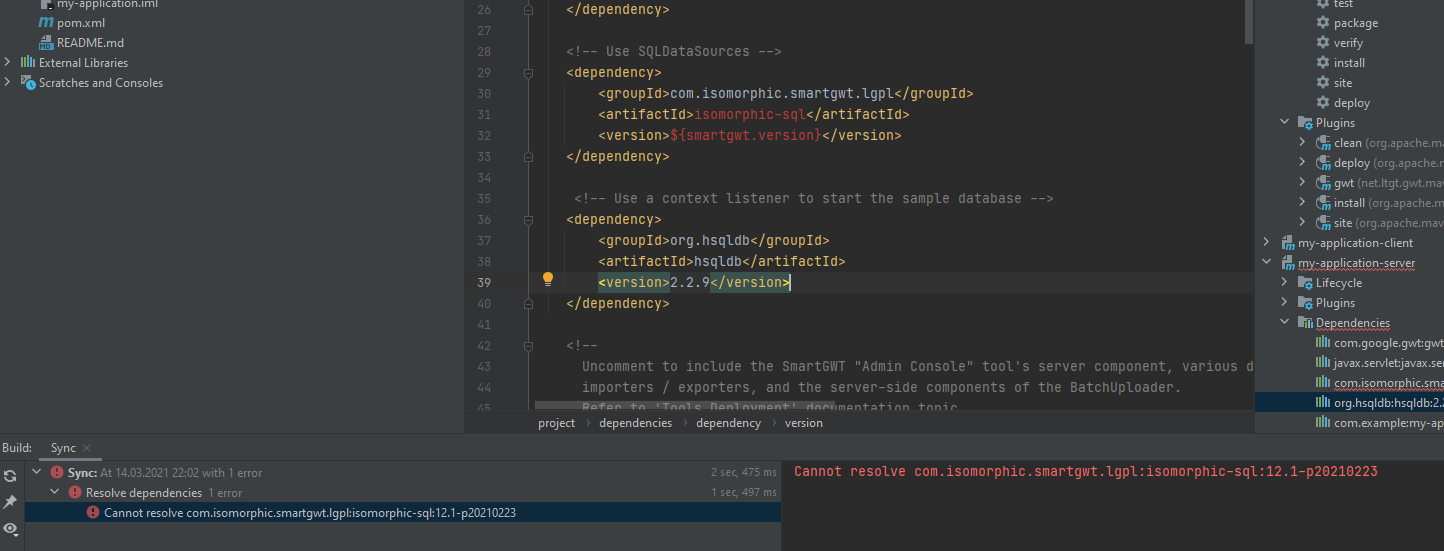The height and width of the screenshot is (551, 1444).
Task: Click the version breadcrumb
Action: click(x=804, y=423)
